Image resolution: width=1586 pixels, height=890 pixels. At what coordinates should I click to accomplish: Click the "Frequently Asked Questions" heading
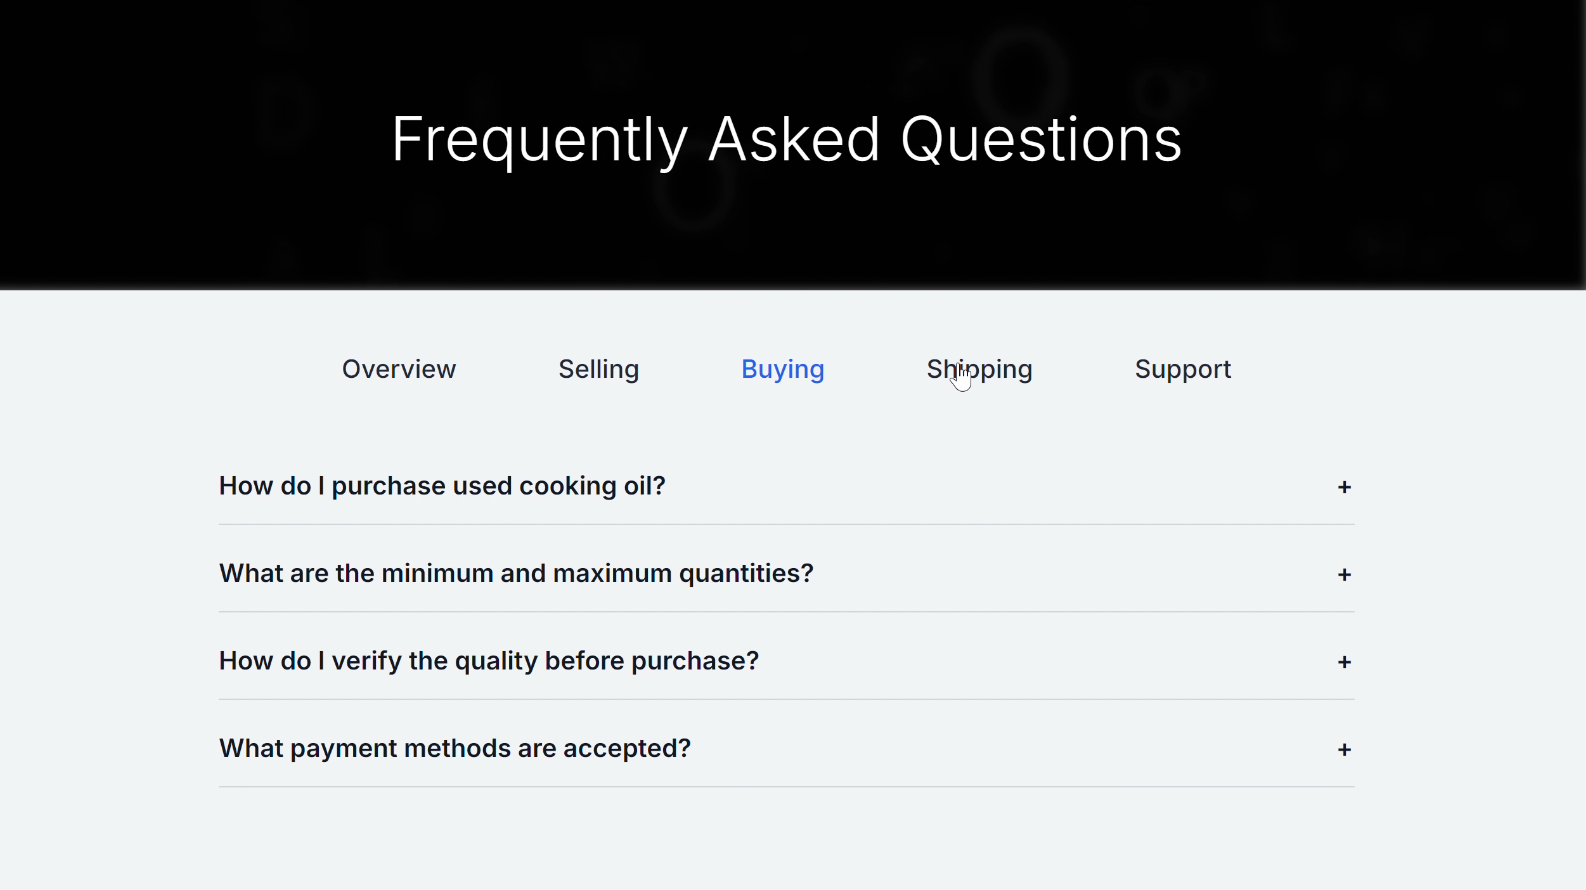[x=786, y=139]
